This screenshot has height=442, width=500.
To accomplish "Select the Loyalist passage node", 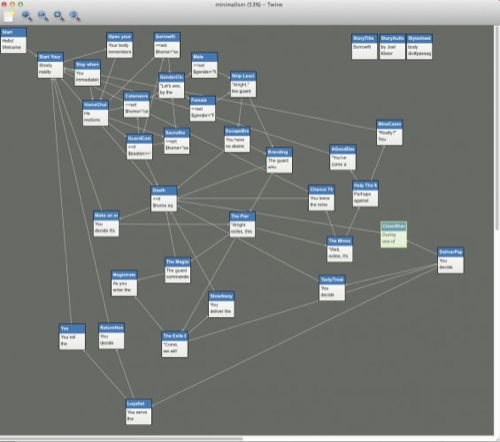I will point(139,412).
